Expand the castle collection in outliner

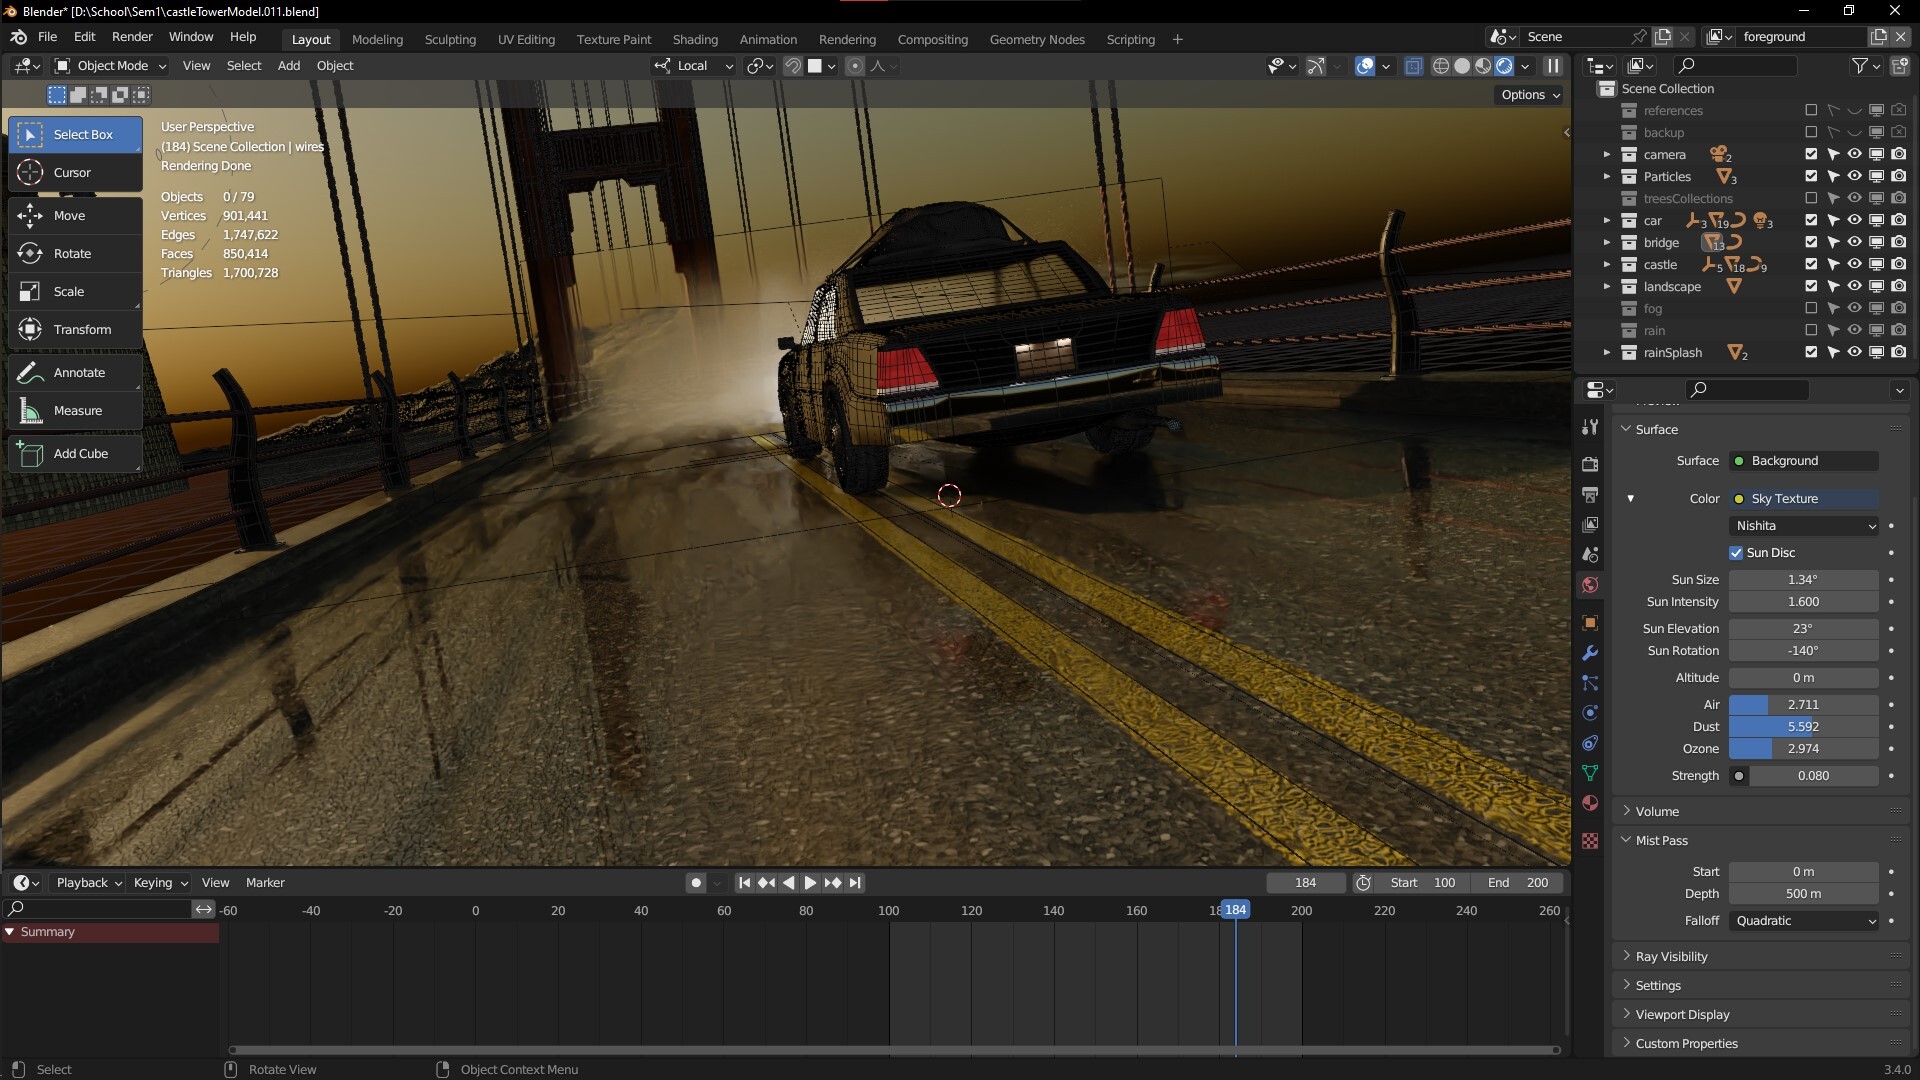click(x=1607, y=265)
